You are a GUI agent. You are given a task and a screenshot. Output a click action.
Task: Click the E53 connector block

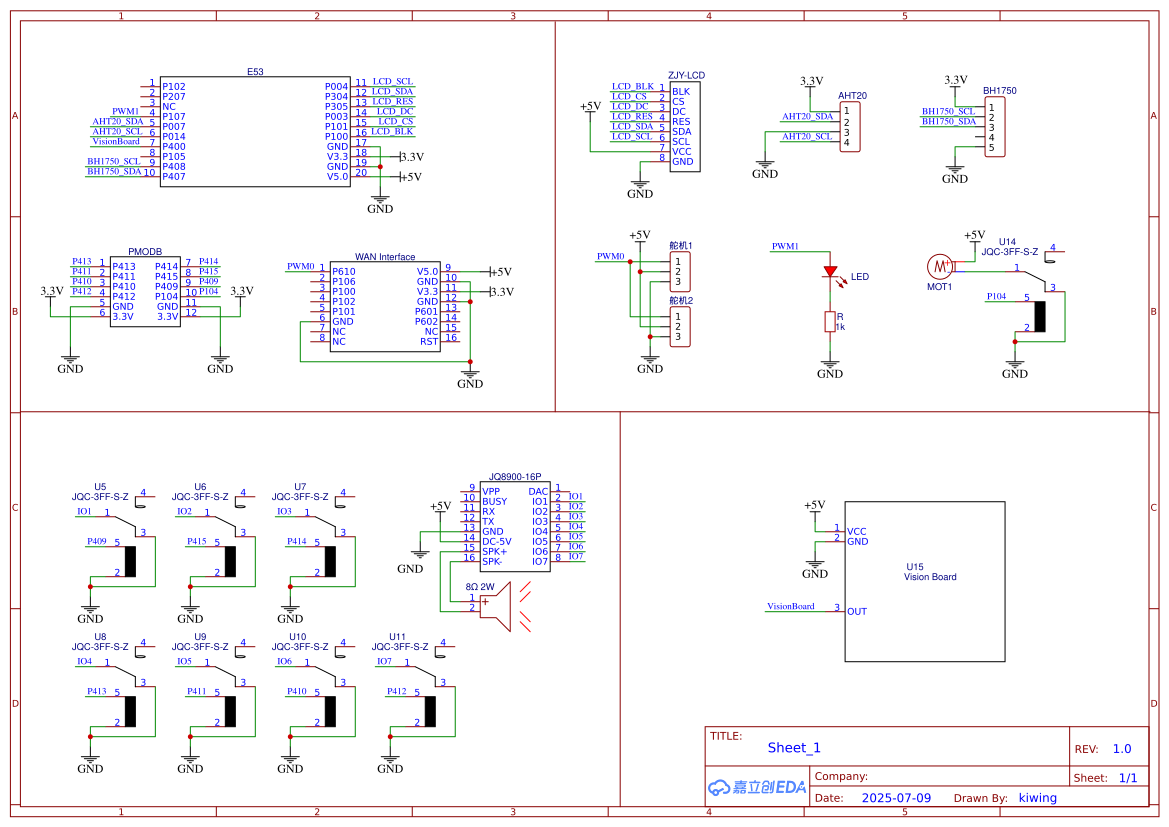[255, 132]
